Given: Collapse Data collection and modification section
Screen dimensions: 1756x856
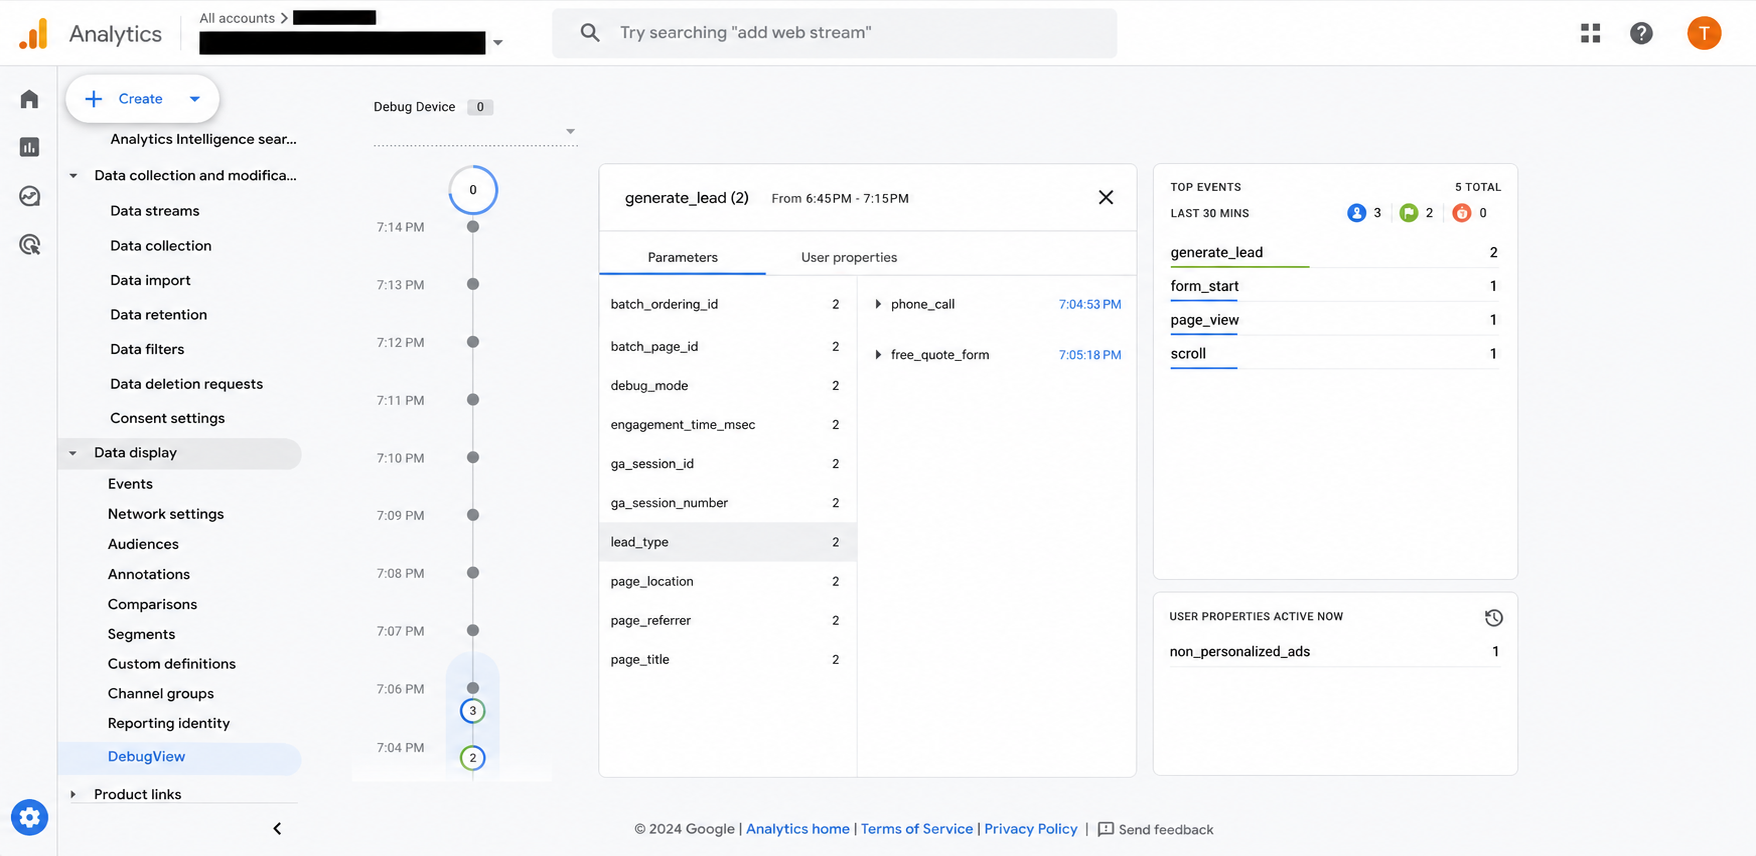Looking at the screenshot, I should click(x=73, y=176).
